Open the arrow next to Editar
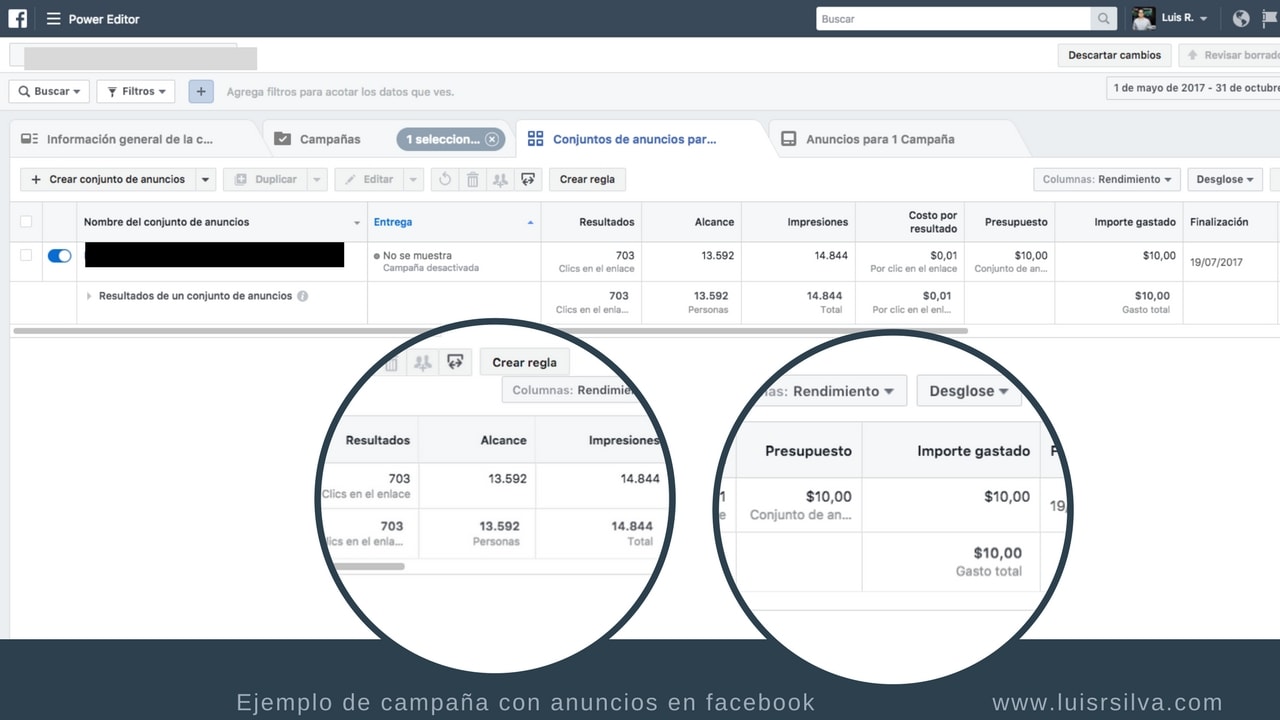1280x720 pixels. click(413, 179)
